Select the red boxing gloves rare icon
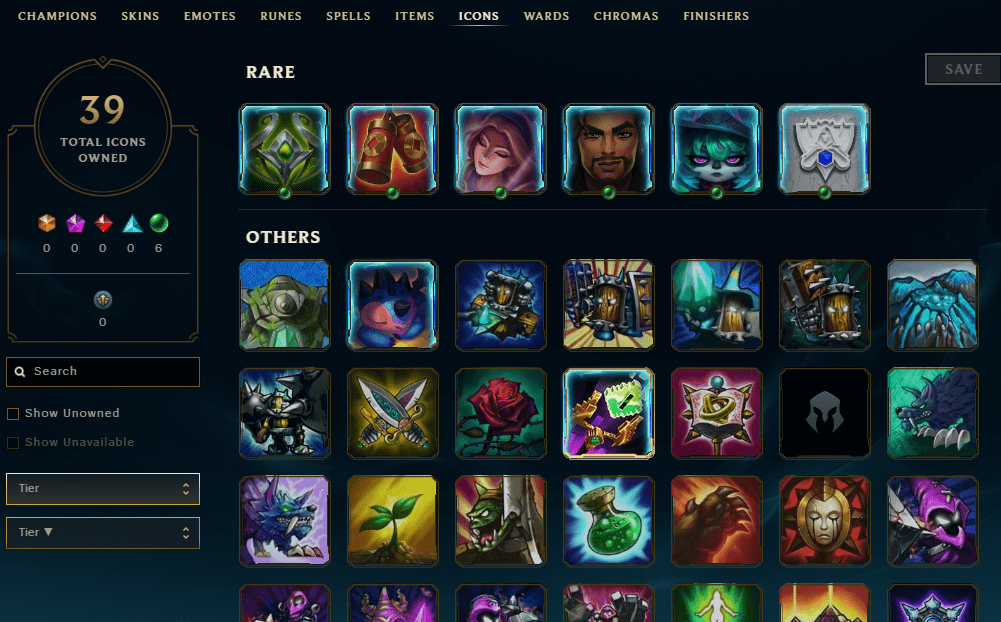Screen dimensions: 1001x622 click(x=393, y=149)
